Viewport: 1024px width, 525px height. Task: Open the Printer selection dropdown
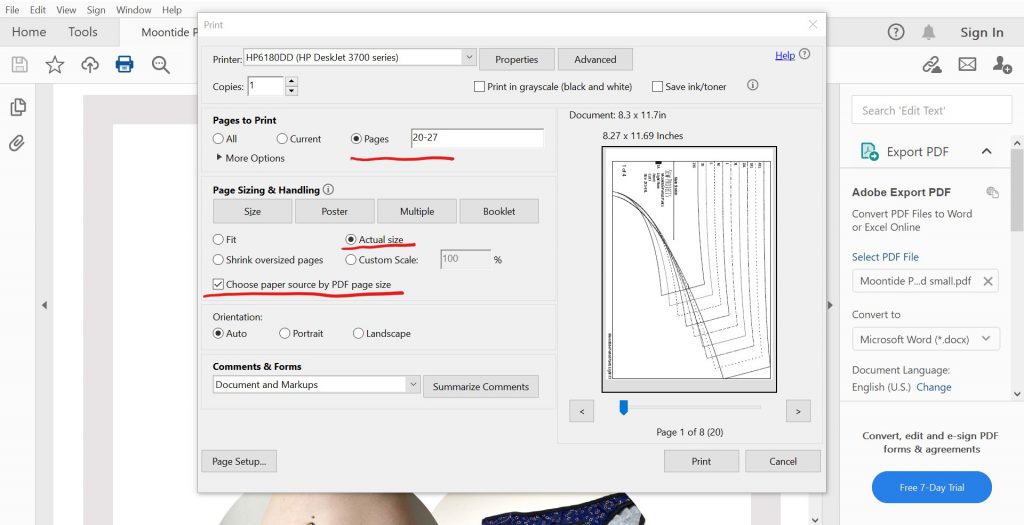[x=469, y=57]
